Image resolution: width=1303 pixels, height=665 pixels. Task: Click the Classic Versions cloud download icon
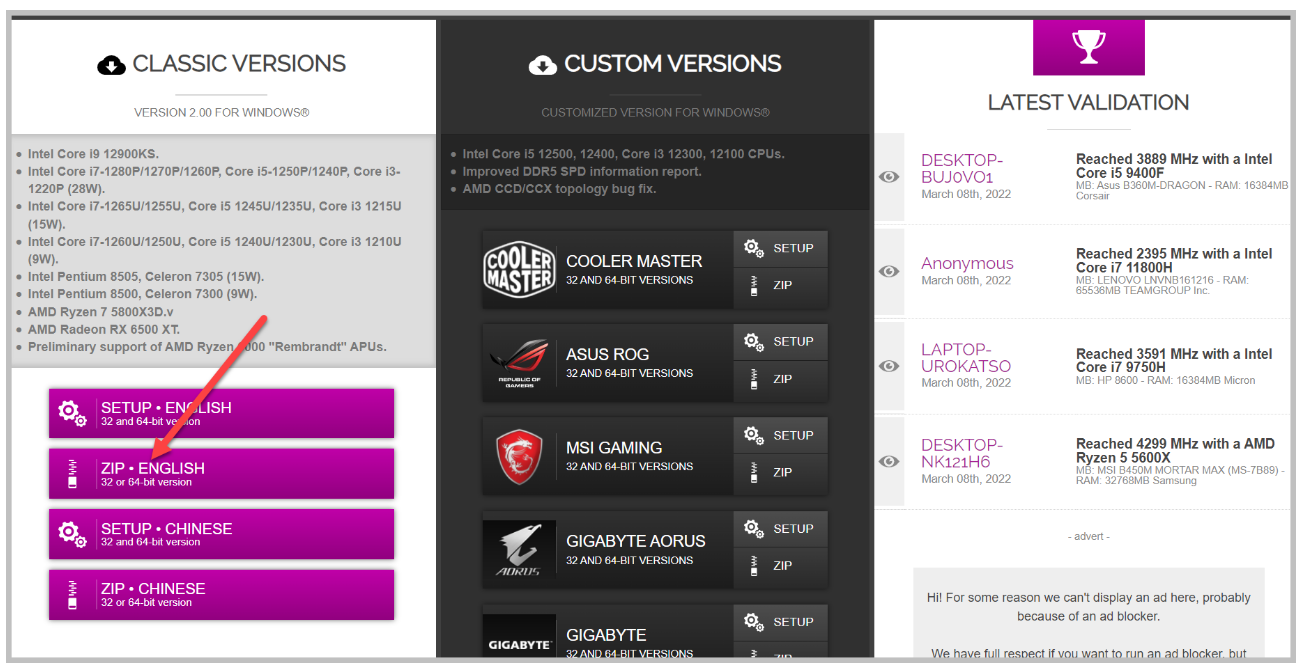(x=112, y=65)
